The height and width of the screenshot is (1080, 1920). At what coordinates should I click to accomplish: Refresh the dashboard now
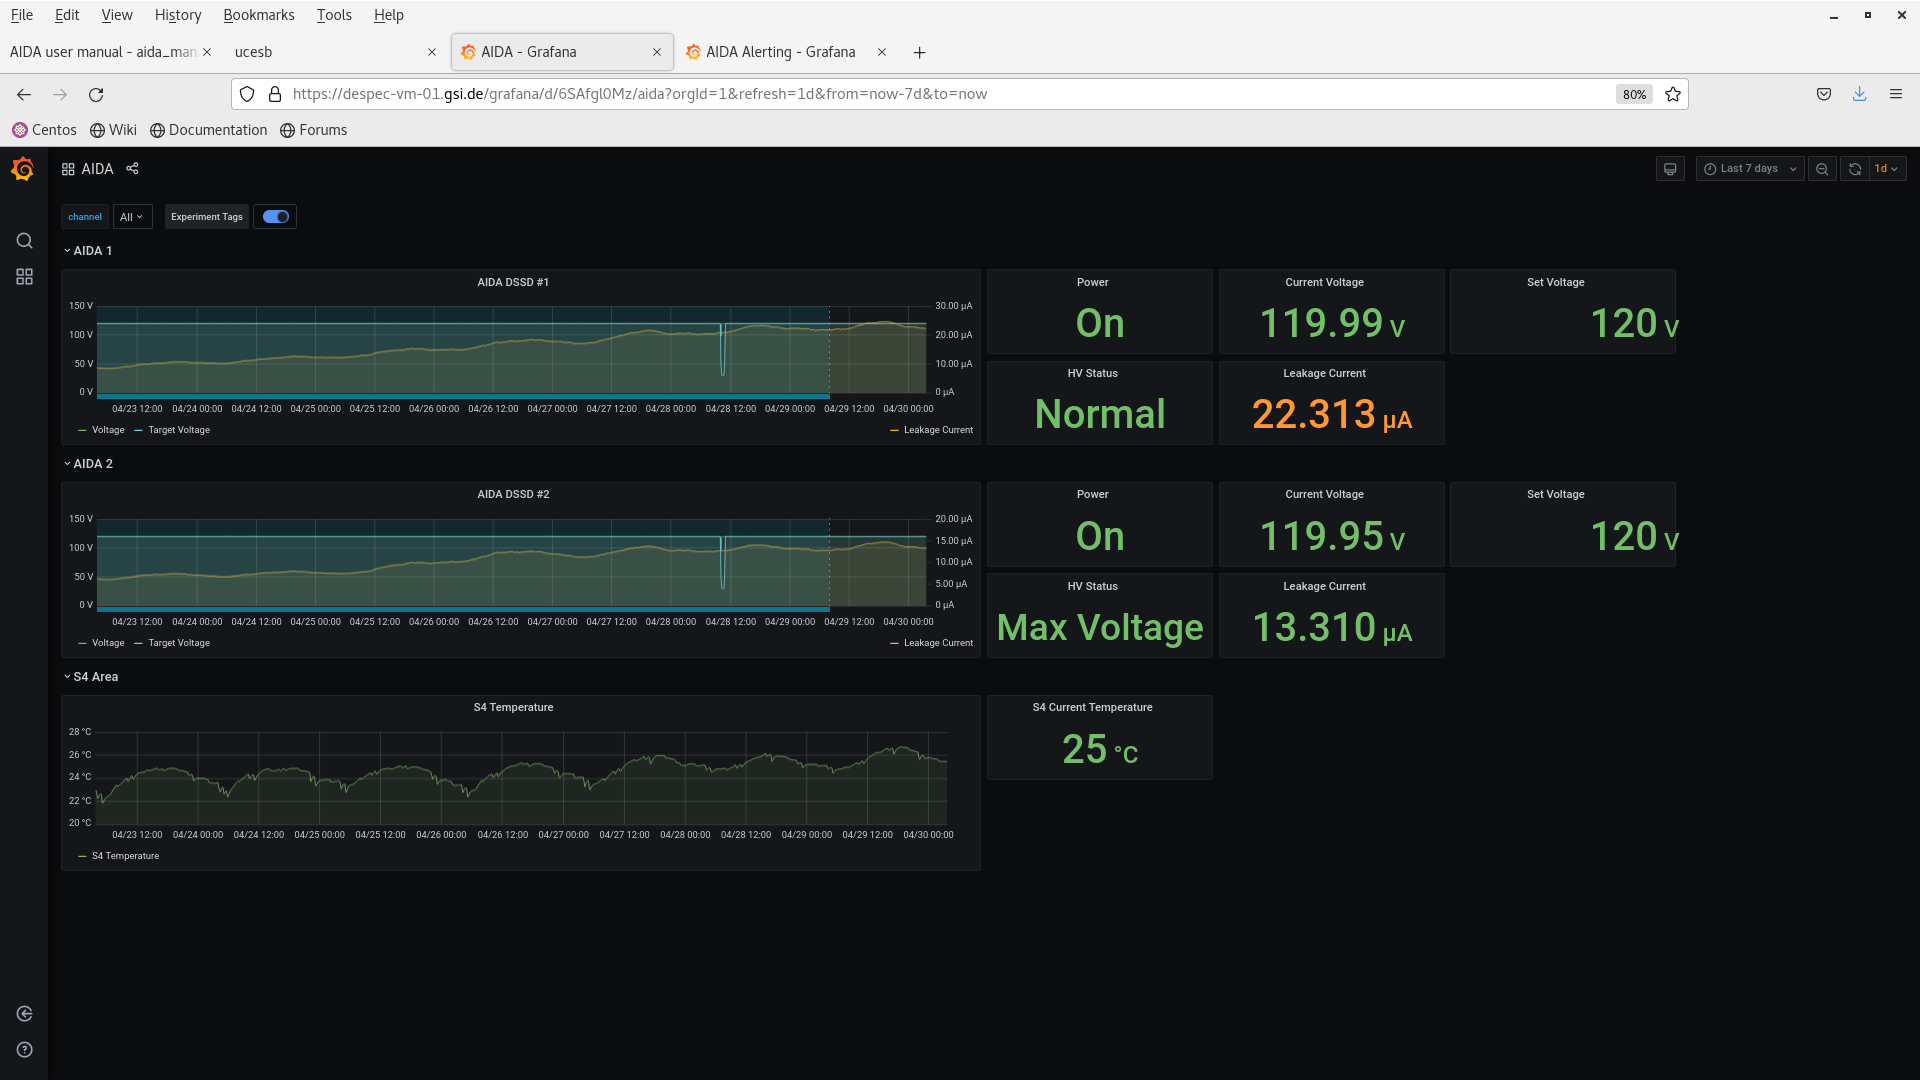1855,169
